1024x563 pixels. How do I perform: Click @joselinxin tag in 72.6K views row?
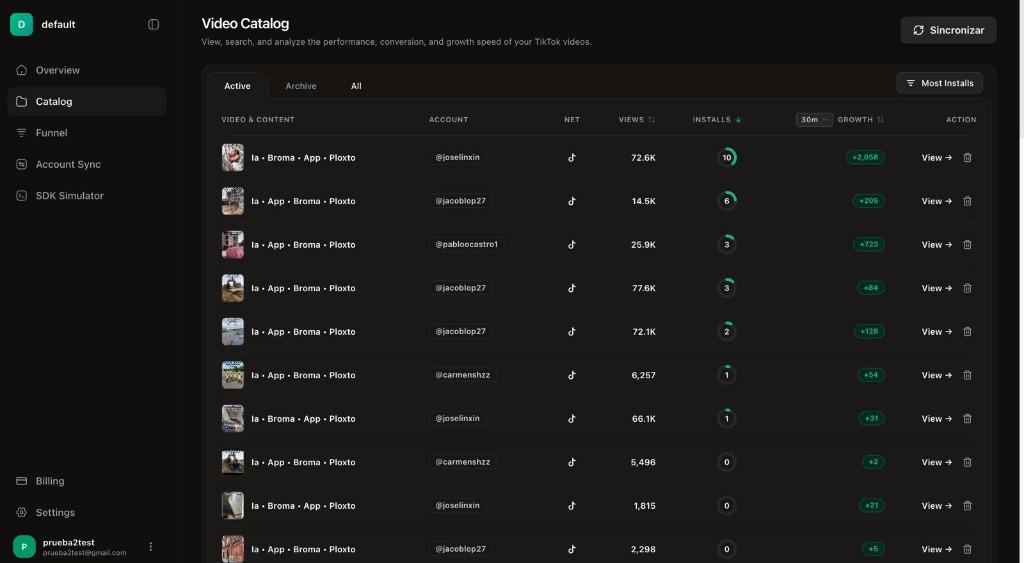click(x=457, y=157)
